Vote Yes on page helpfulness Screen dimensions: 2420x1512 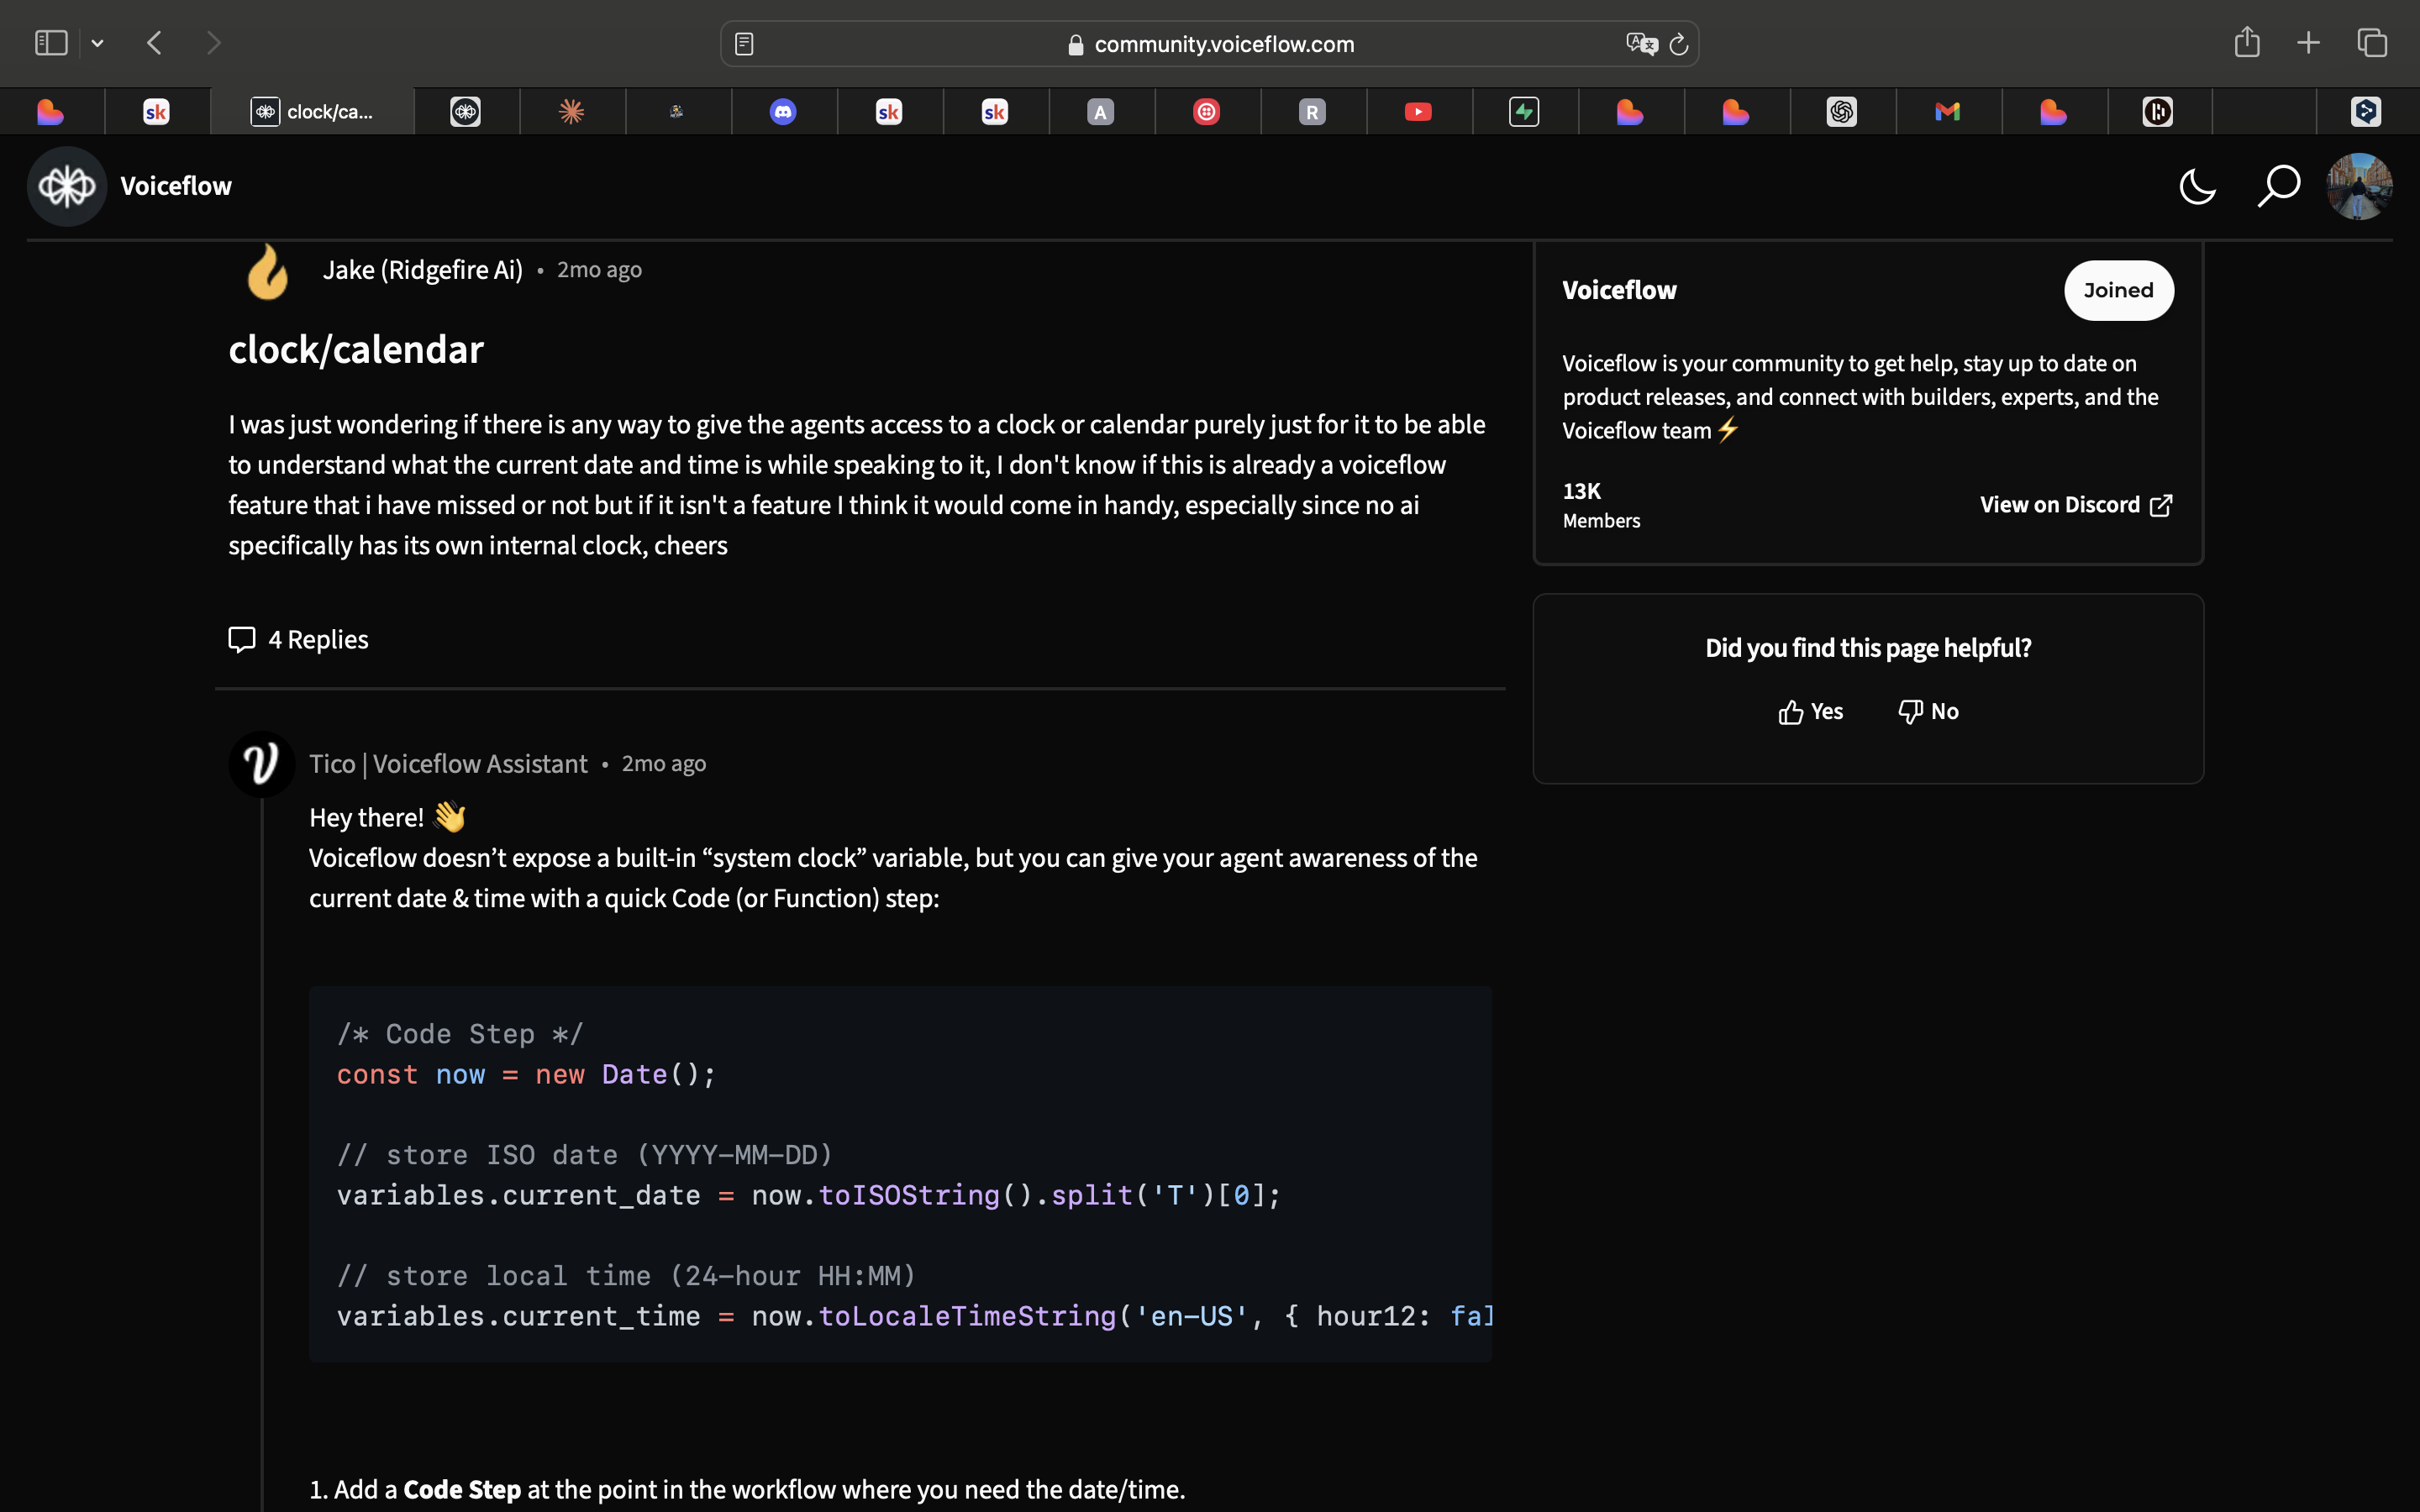pyautogui.click(x=1810, y=712)
